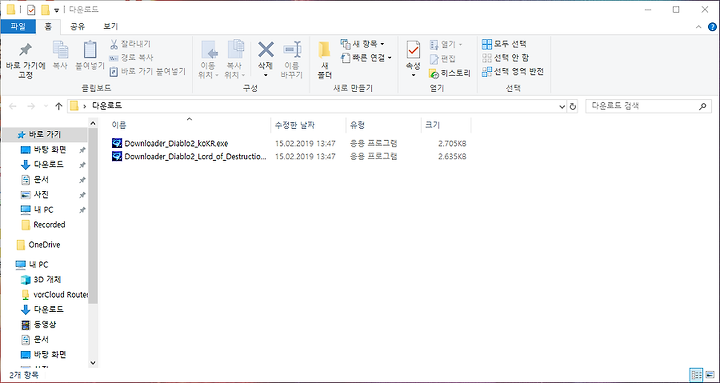Switch to the Details view icon
The height and width of the screenshot is (383, 720).
[696, 374]
